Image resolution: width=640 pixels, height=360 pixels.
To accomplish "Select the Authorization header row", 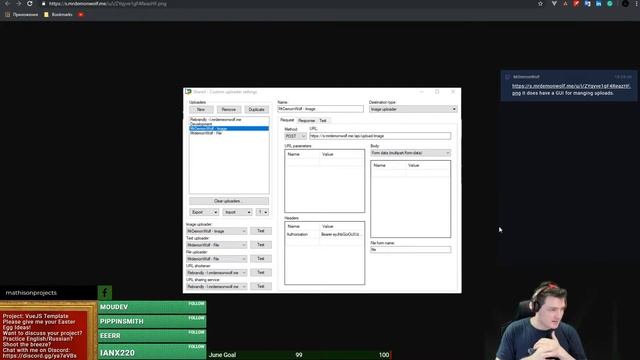I will coord(324,235).
